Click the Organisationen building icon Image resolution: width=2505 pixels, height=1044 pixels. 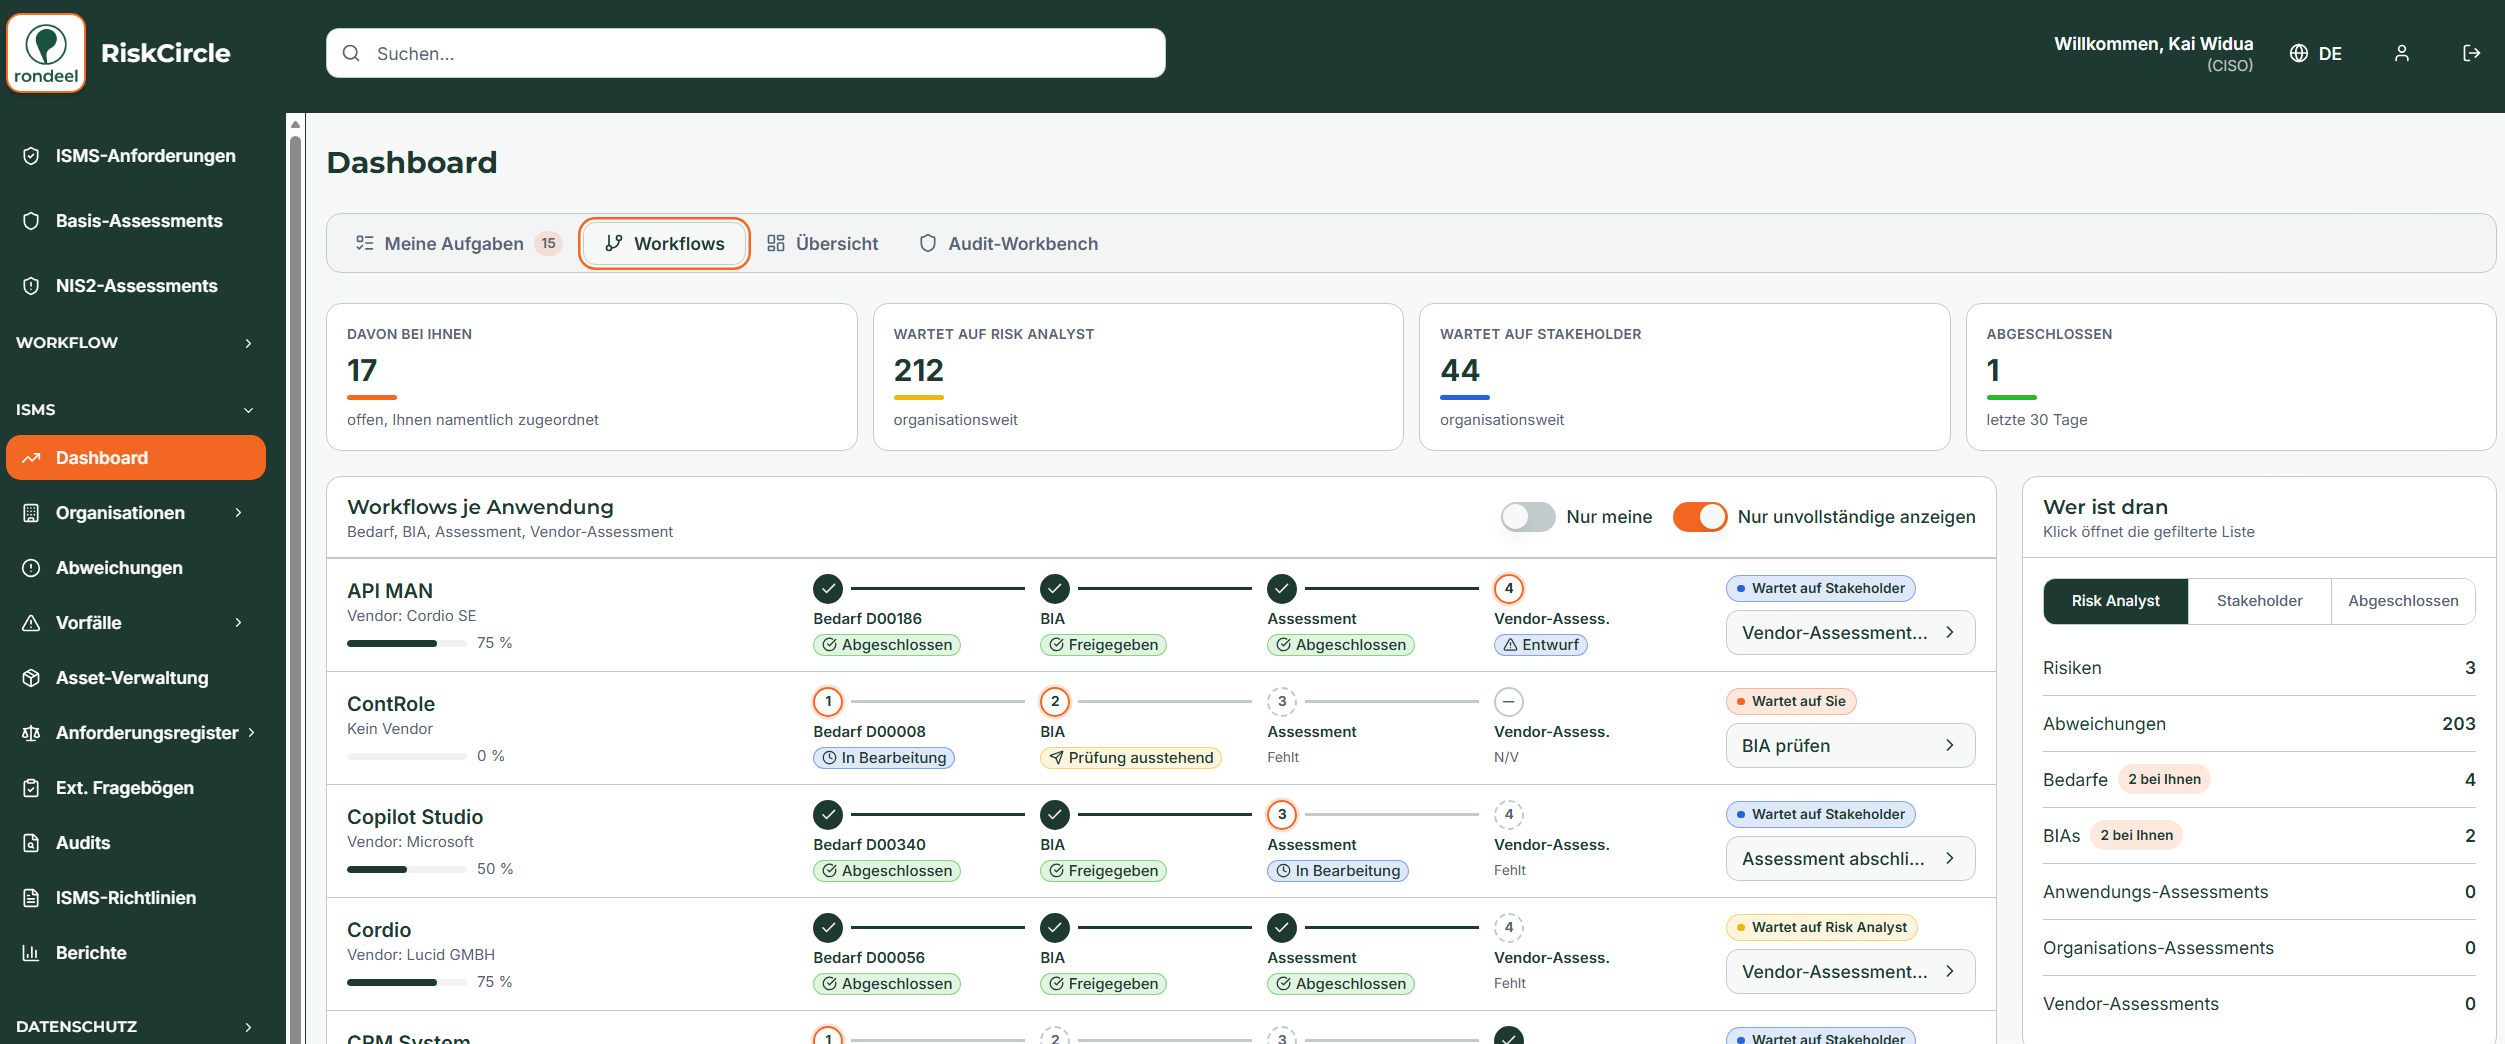point(31,513)
